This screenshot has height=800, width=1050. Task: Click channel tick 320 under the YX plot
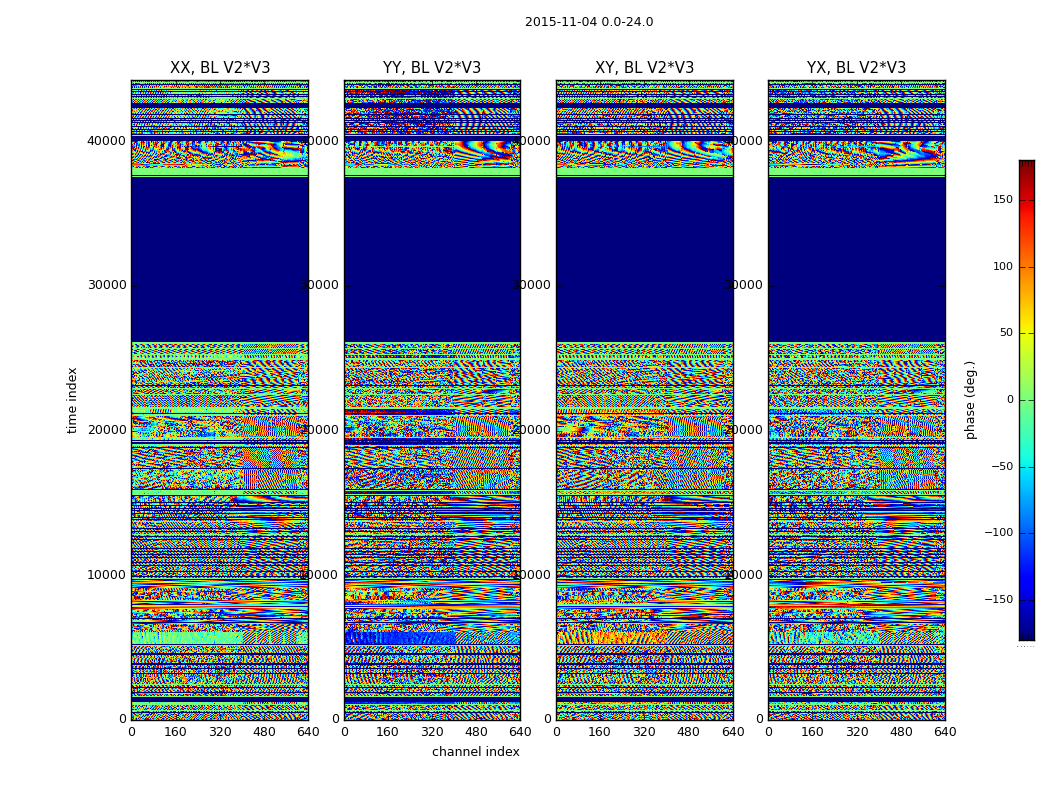coord(856,732)
